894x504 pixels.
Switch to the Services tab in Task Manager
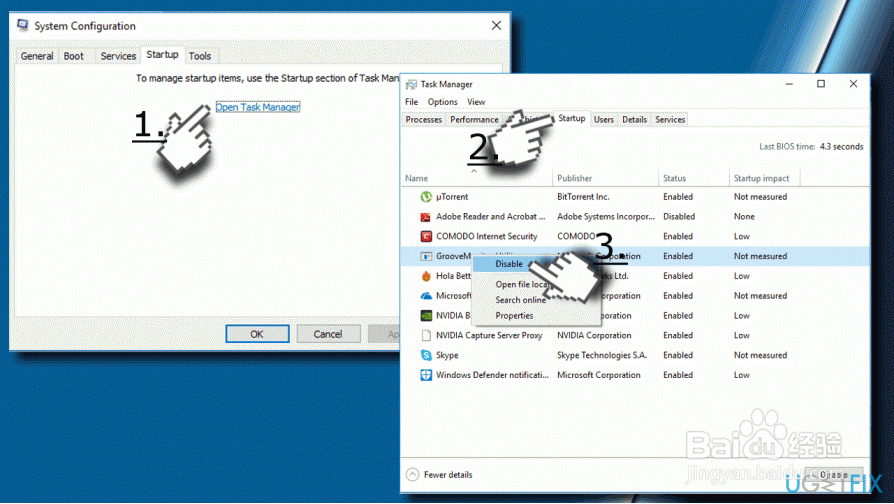coord(670,120)
